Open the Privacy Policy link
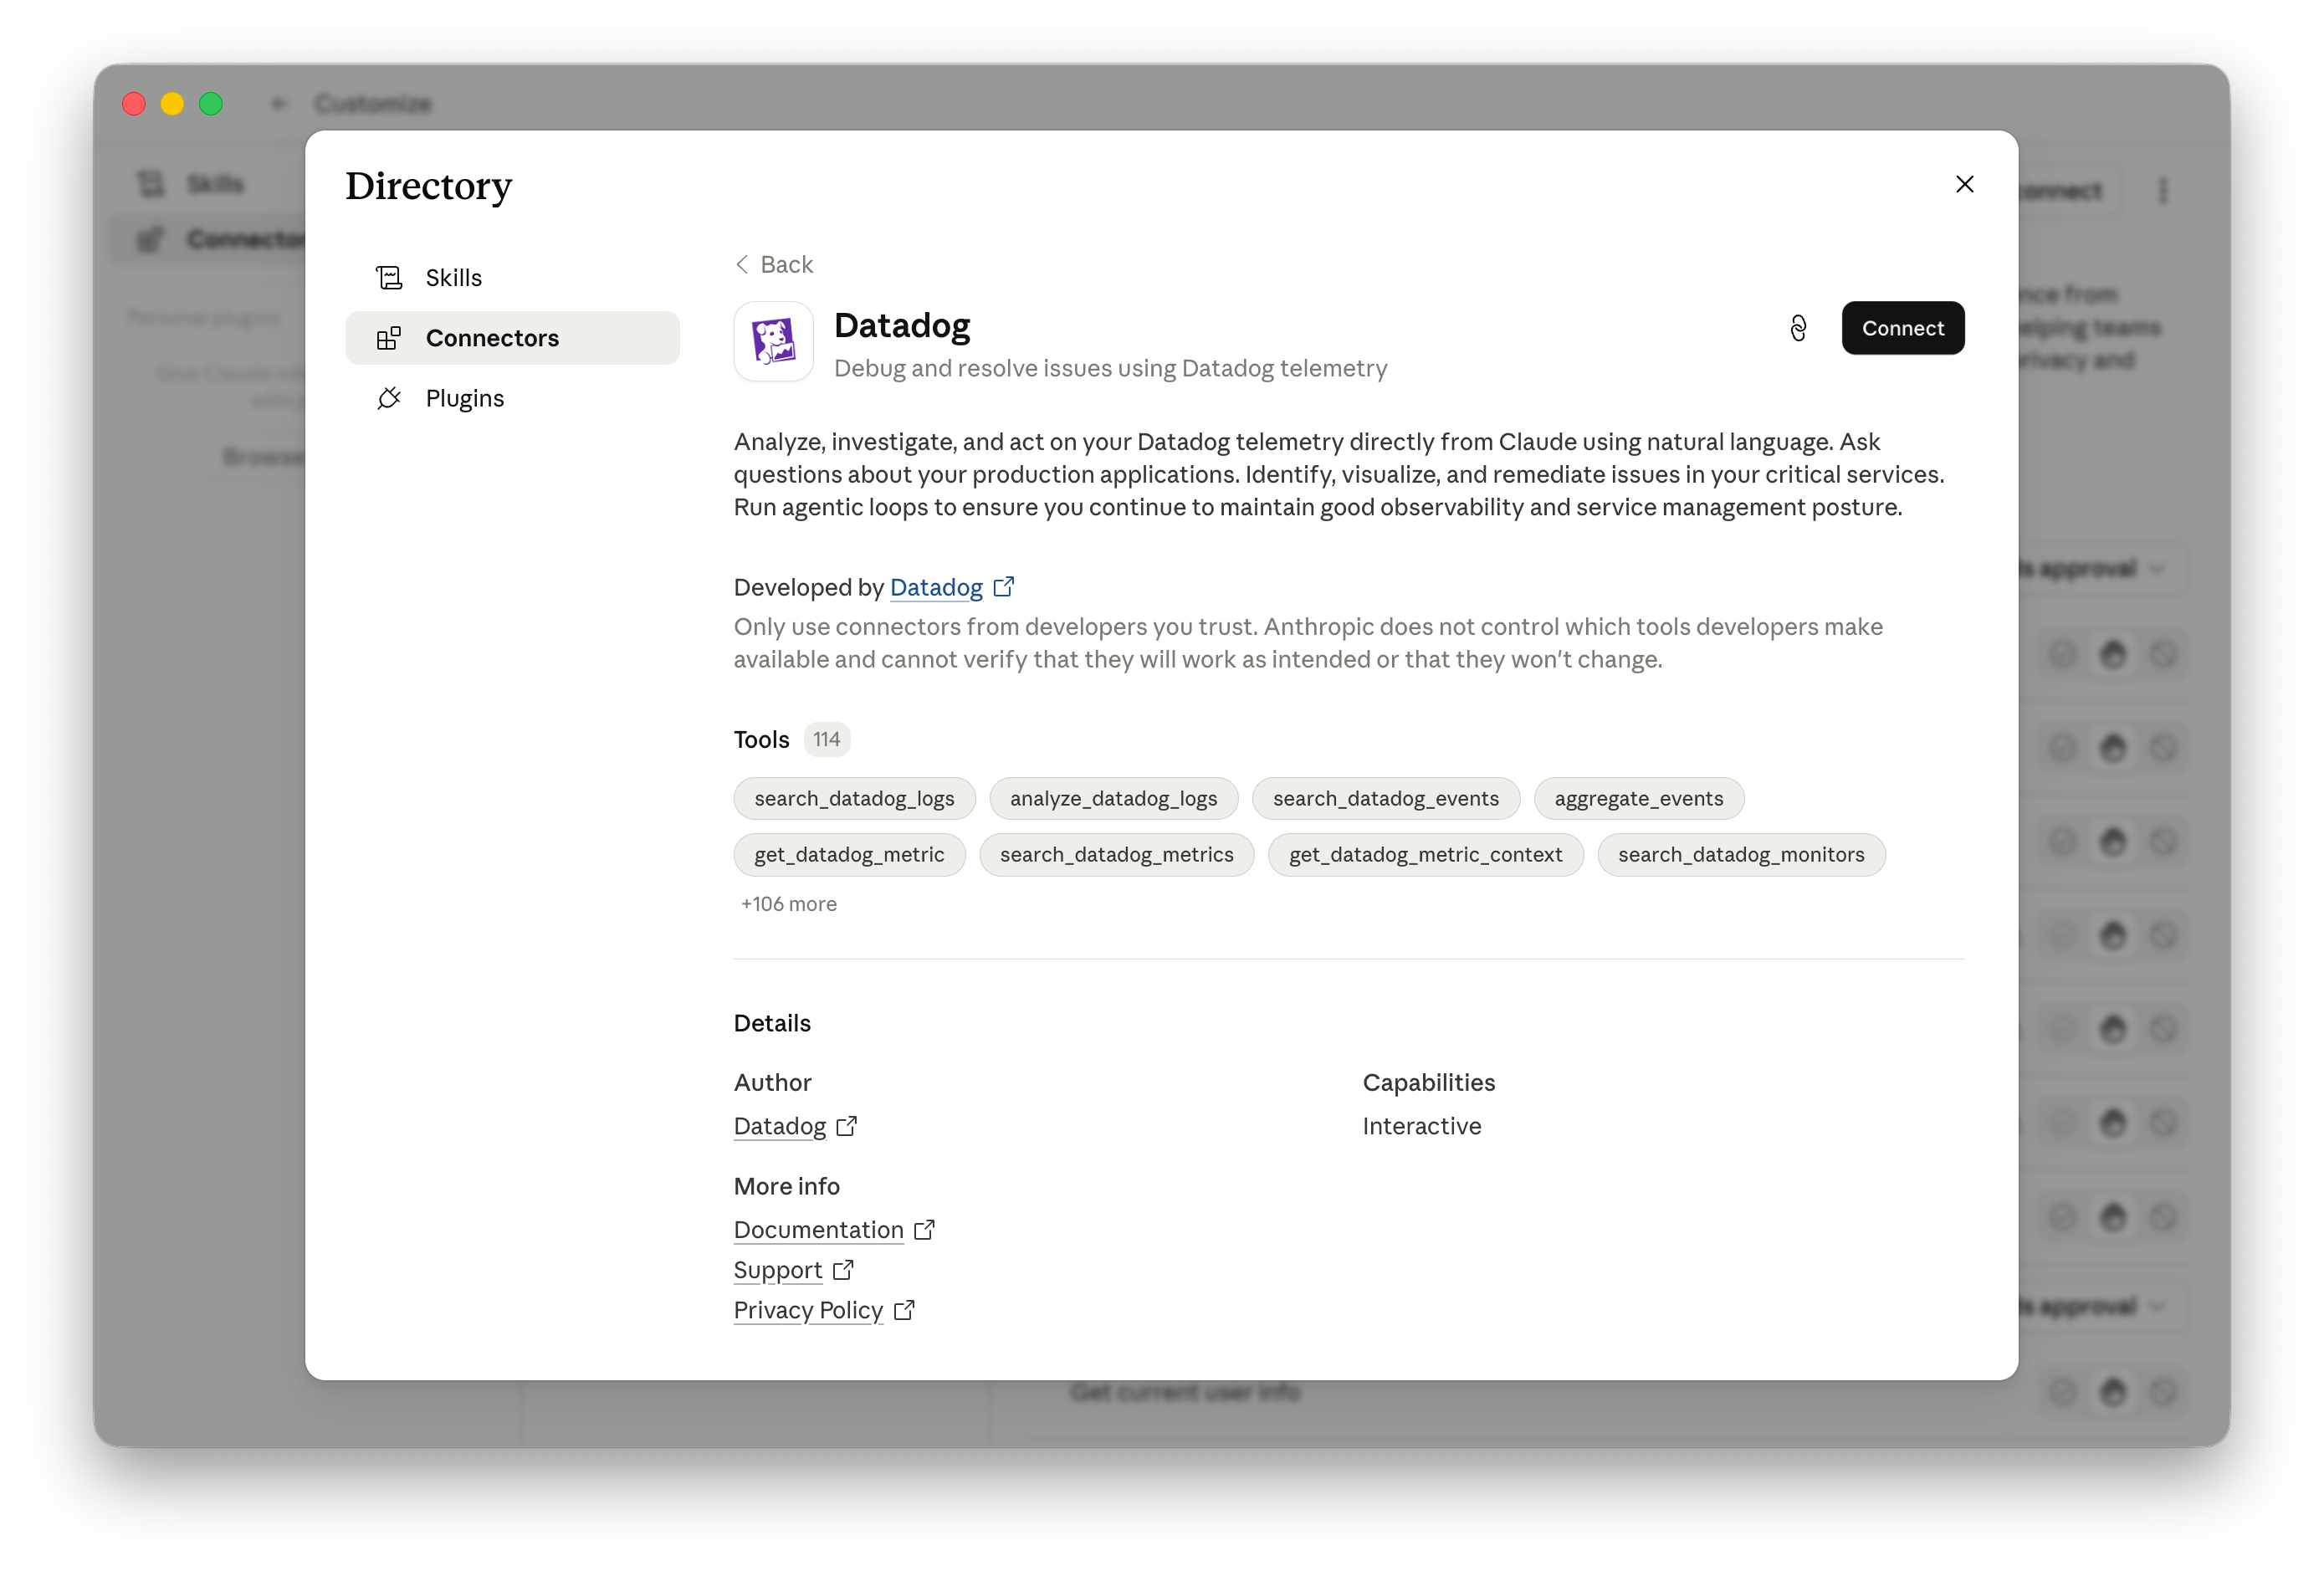Screen dimensions: 2324x1571 point(808,1310)
